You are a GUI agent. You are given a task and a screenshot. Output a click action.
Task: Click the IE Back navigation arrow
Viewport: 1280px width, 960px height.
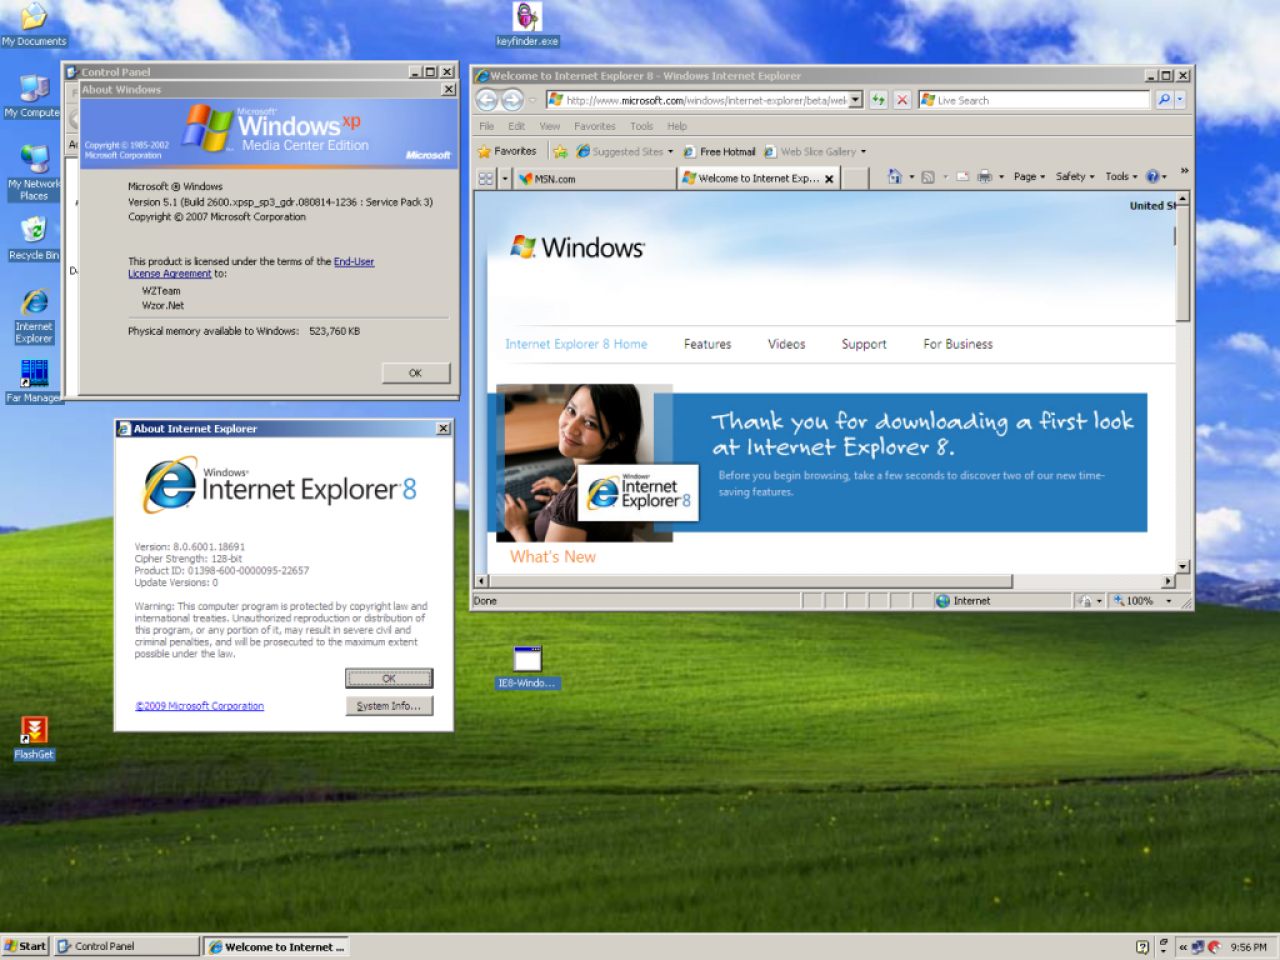tap(487, 100)
